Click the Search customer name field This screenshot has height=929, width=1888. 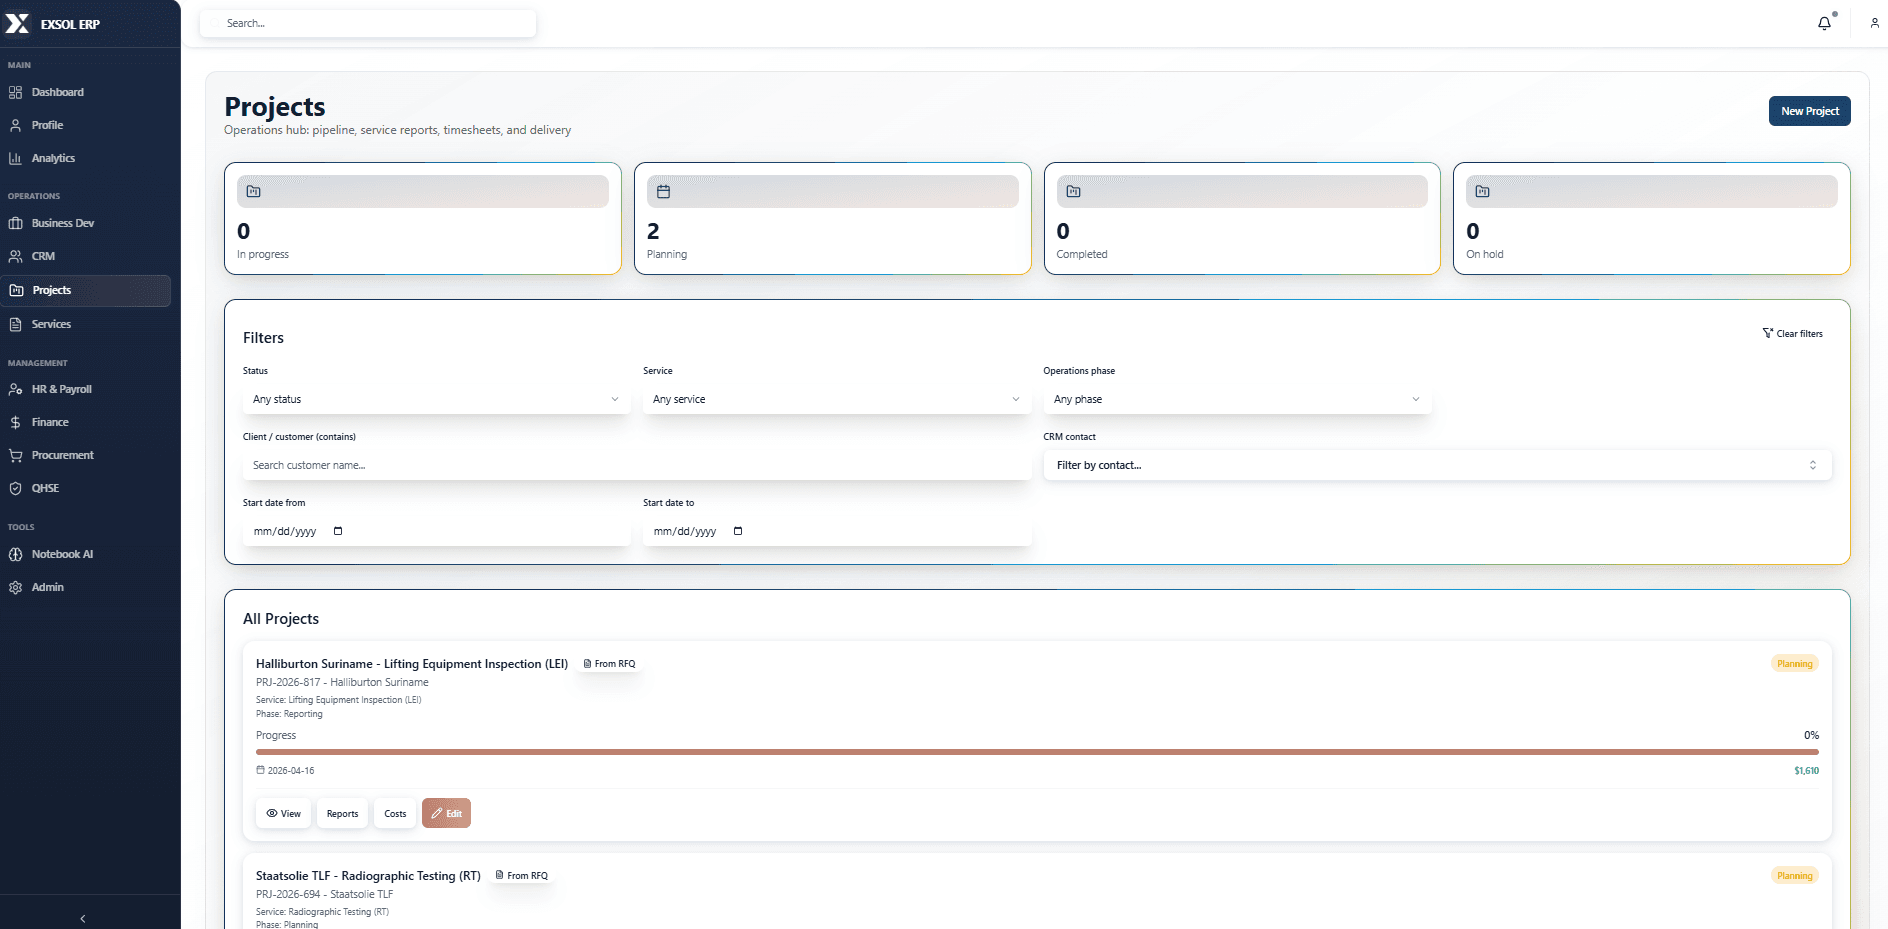[636, 465]
